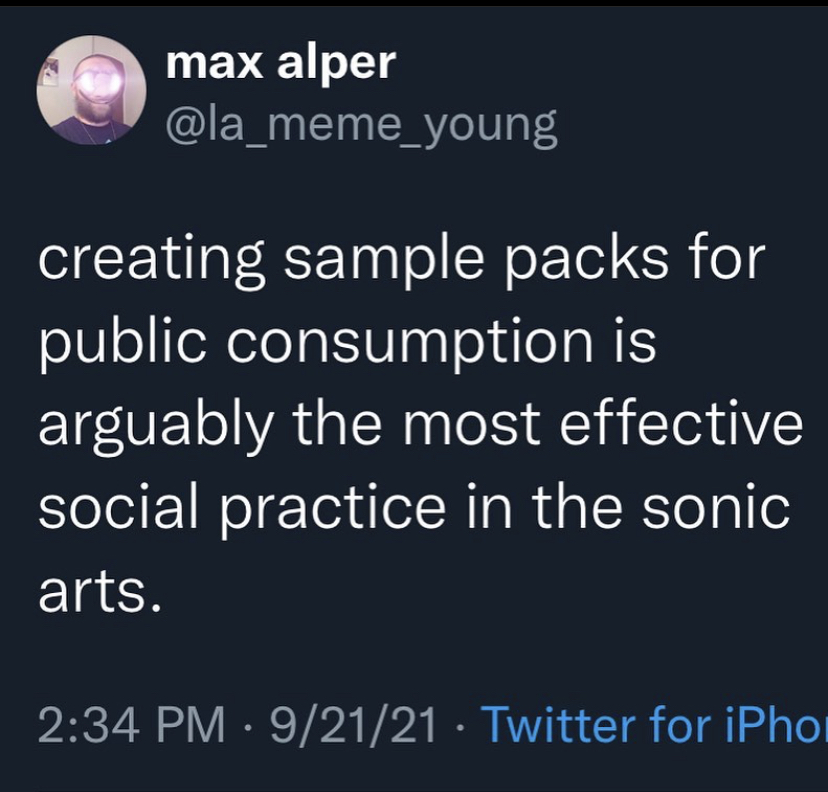Click the word "creating" in the tweet
Image resolution: width=828 pixels, height=792 pixels.
(x=151, y=260)
